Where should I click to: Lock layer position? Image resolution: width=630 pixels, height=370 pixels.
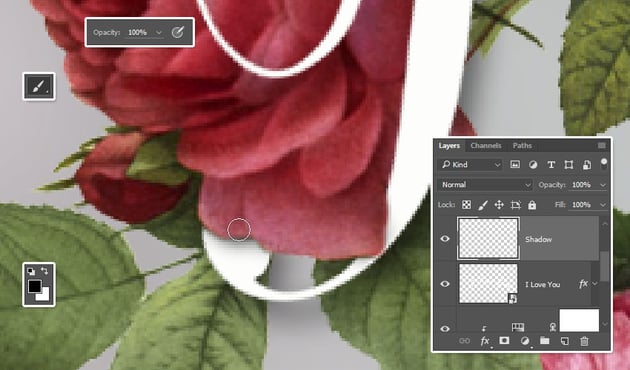tap(499, 205)
